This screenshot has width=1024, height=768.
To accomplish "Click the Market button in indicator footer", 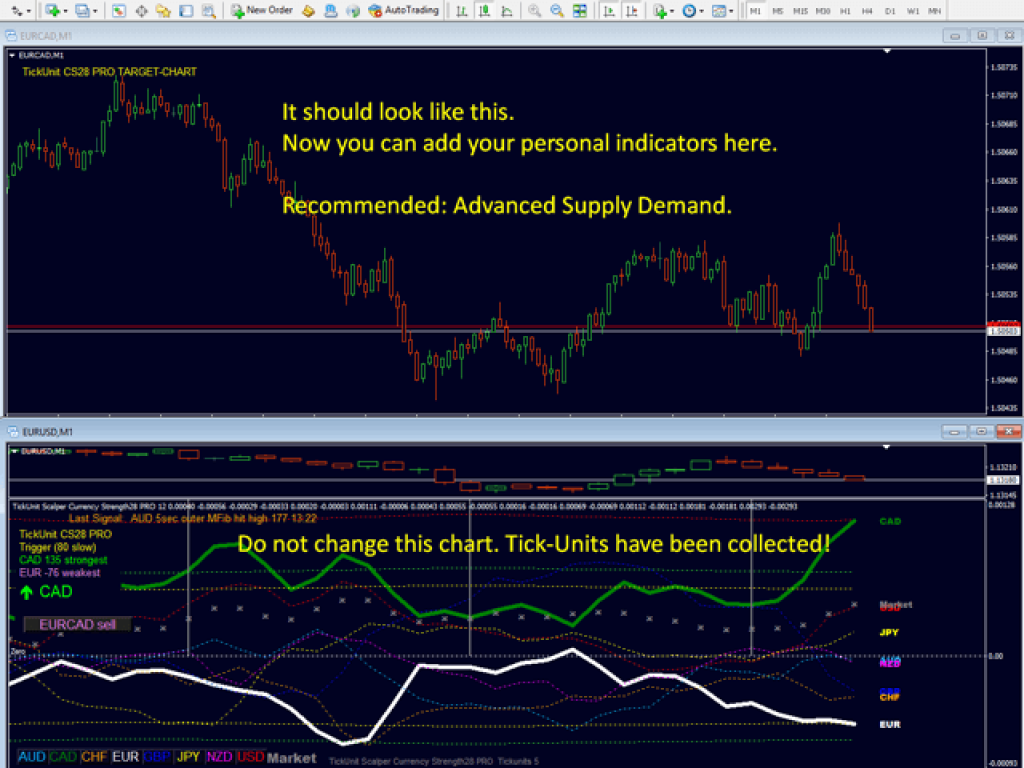I will click(291, 757).
